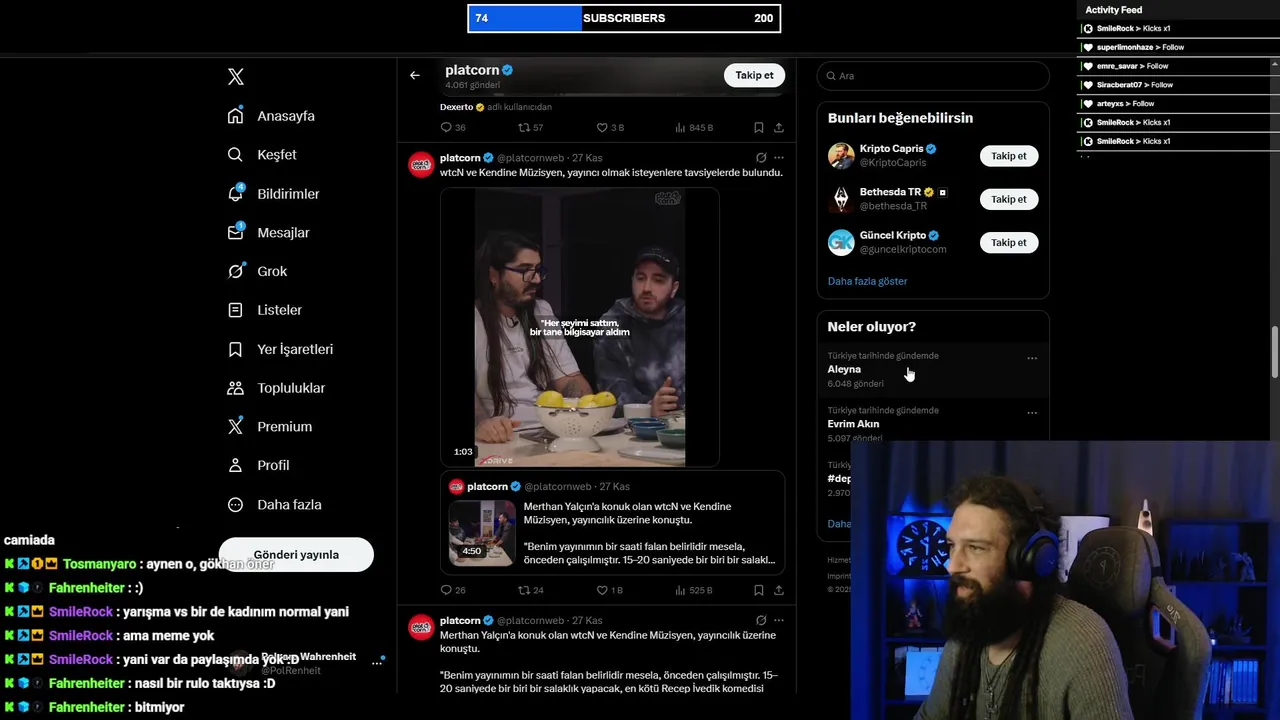Viewport: 1280px width, 720px height.
Task: Reply to the Dexerto post with 36 comments
Action: pyautogui.click(x=453, y=128)
